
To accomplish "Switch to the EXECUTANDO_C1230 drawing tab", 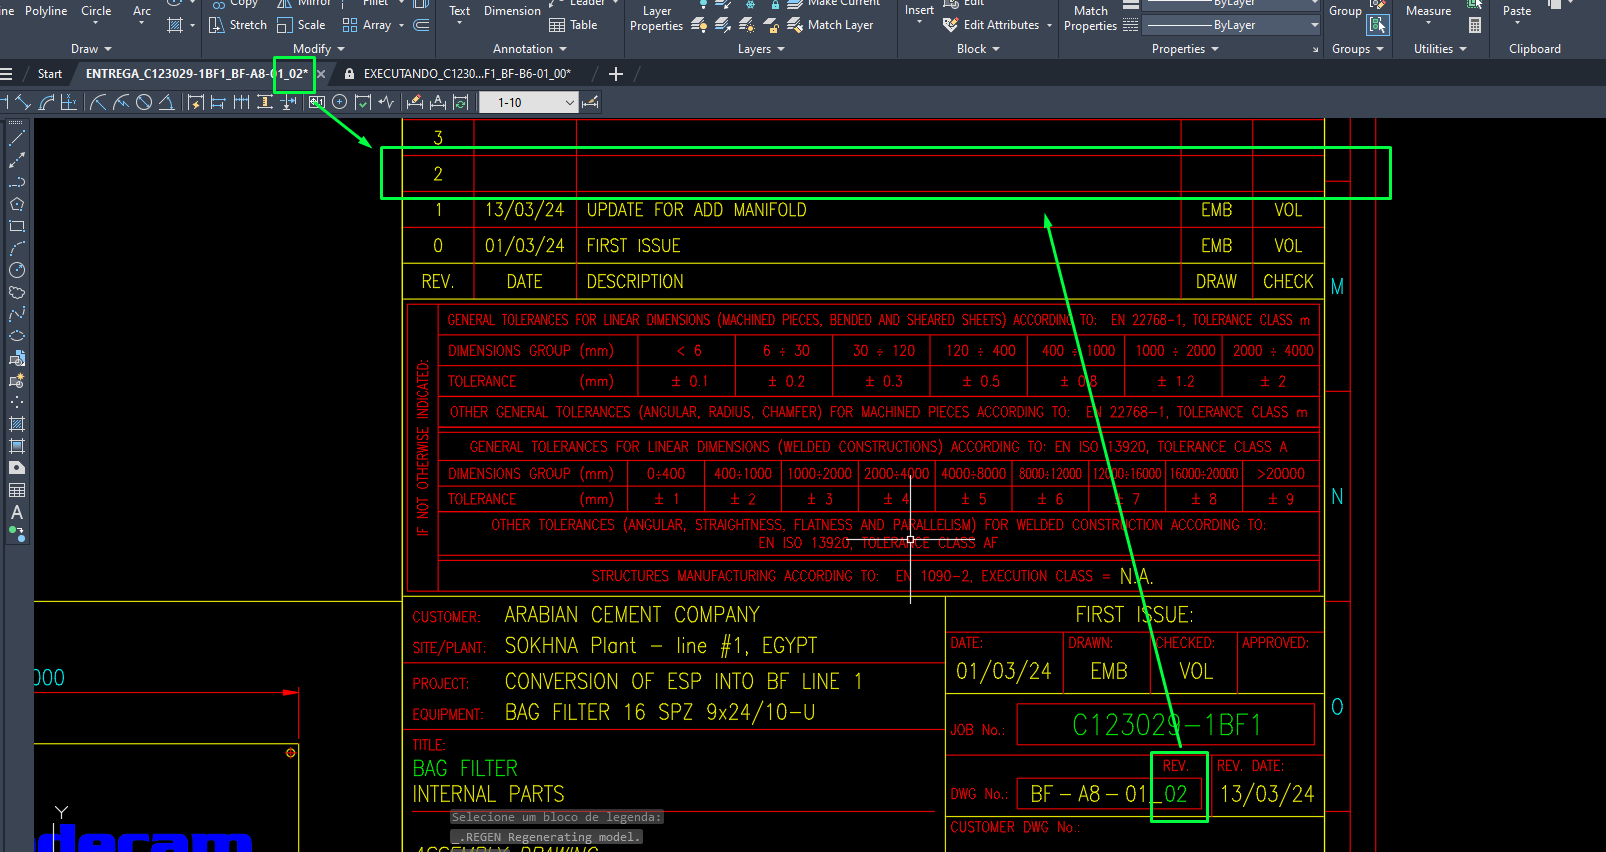I will click(x=466, y=74).
